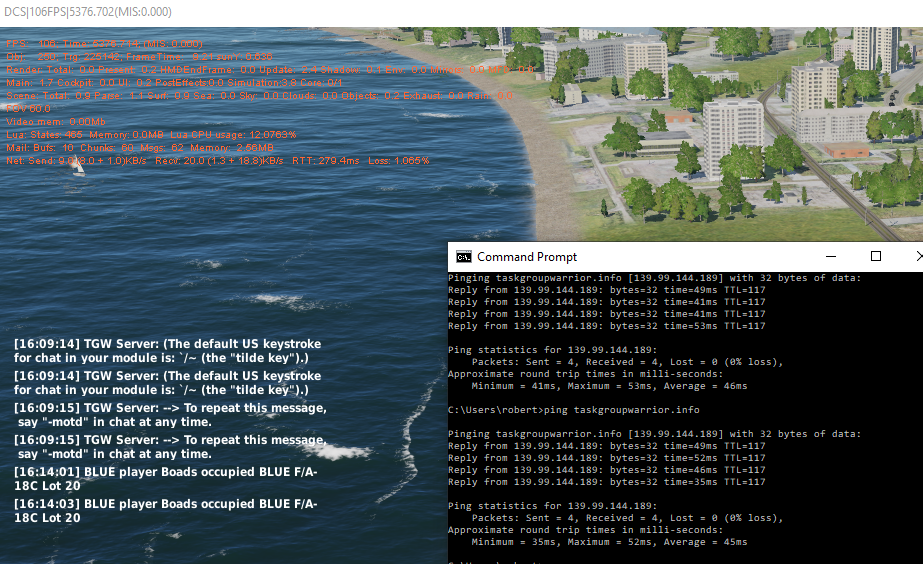Click the Command Prompt window icon

464,257
